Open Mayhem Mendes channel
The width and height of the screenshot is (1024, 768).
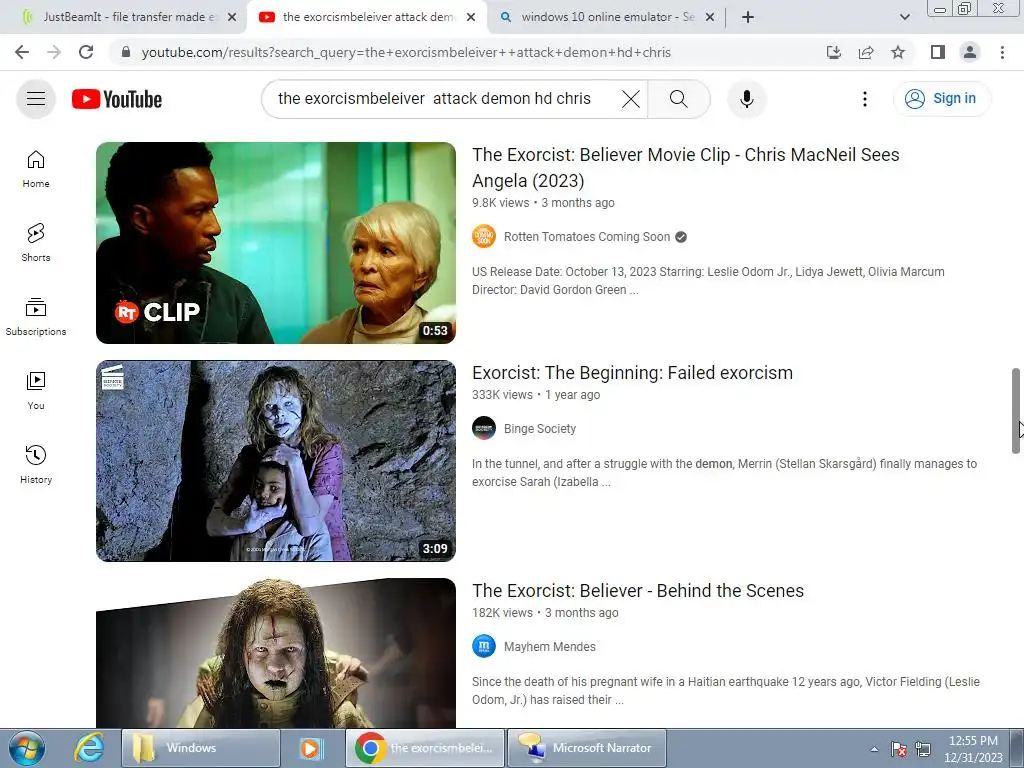point(550,647)
